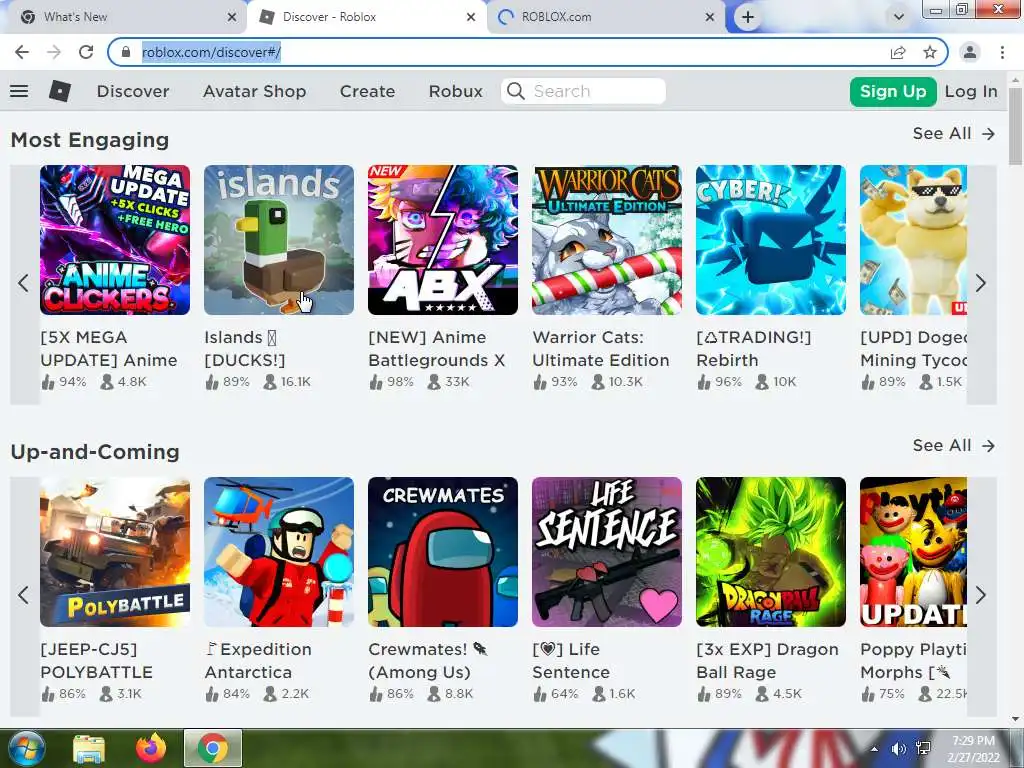
Task: Close the ROBLOX.com tab
Action: tap(710, 17)
